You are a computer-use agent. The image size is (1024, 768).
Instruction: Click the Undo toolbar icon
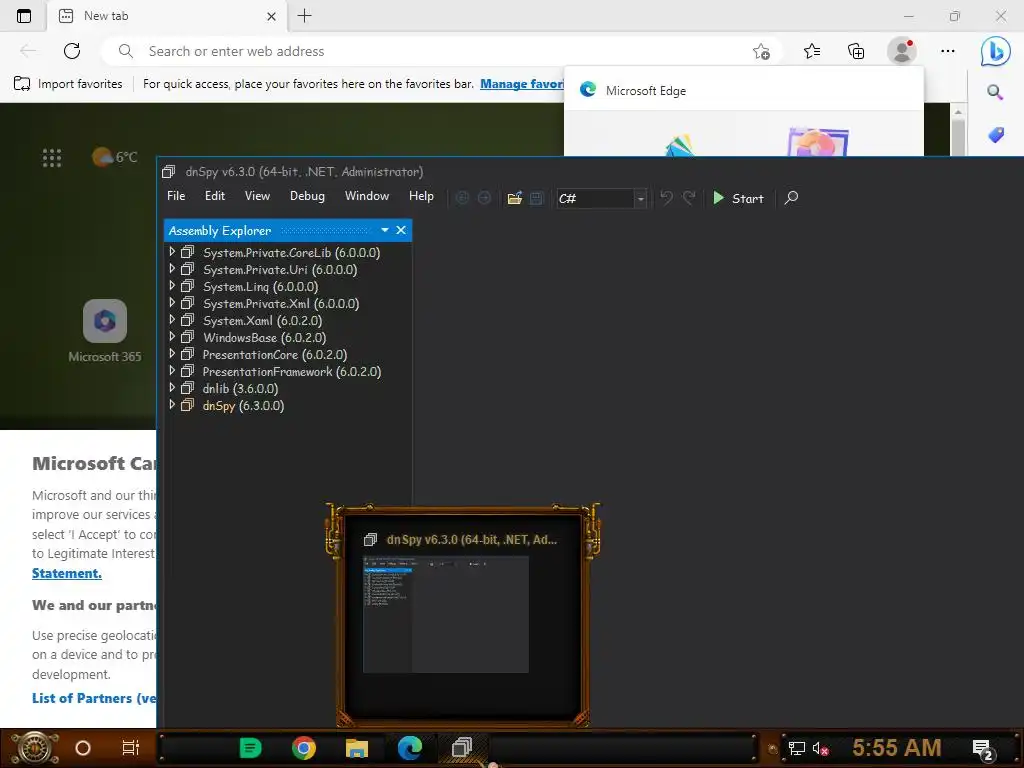(x=666, y=198)
